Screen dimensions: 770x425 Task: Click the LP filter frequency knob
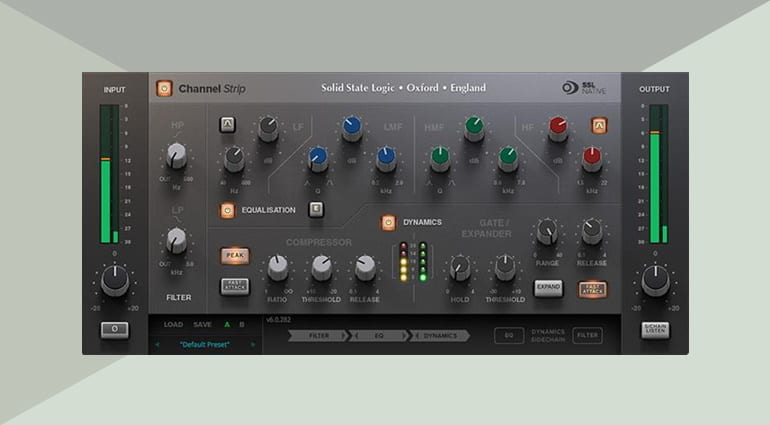tap(176, 240)
